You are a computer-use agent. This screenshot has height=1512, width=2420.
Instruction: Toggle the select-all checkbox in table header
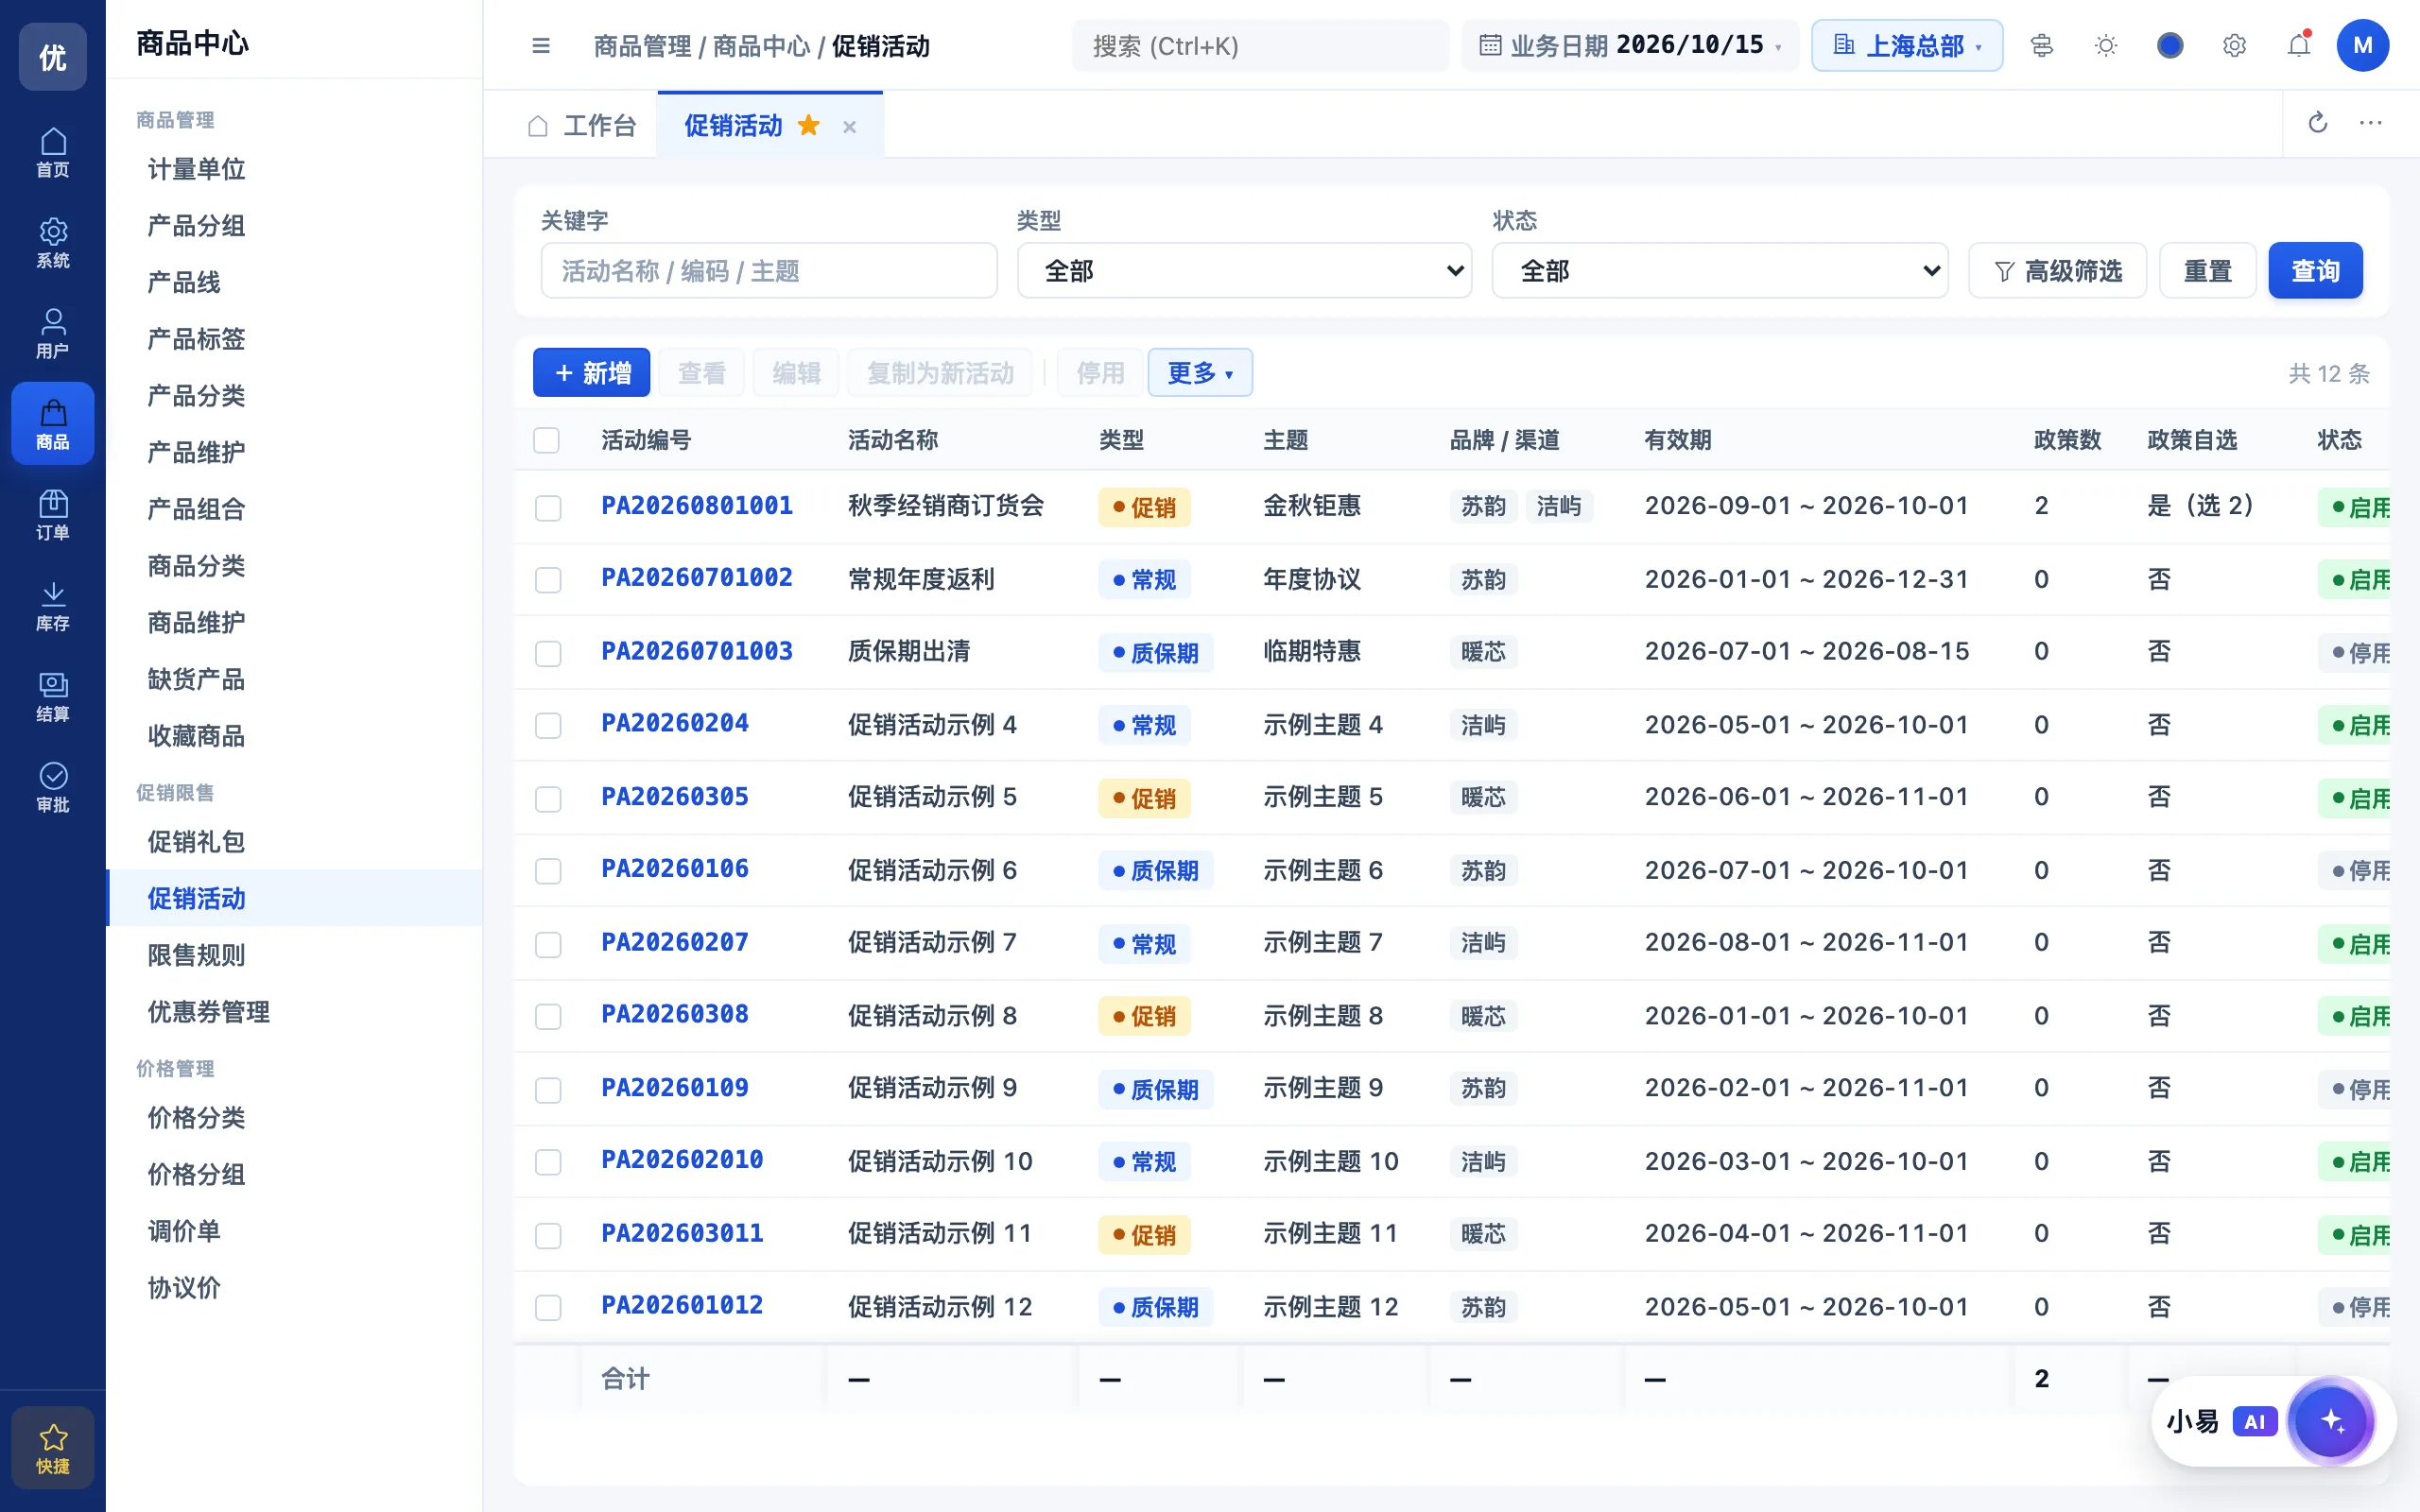(x=547, y=440)
